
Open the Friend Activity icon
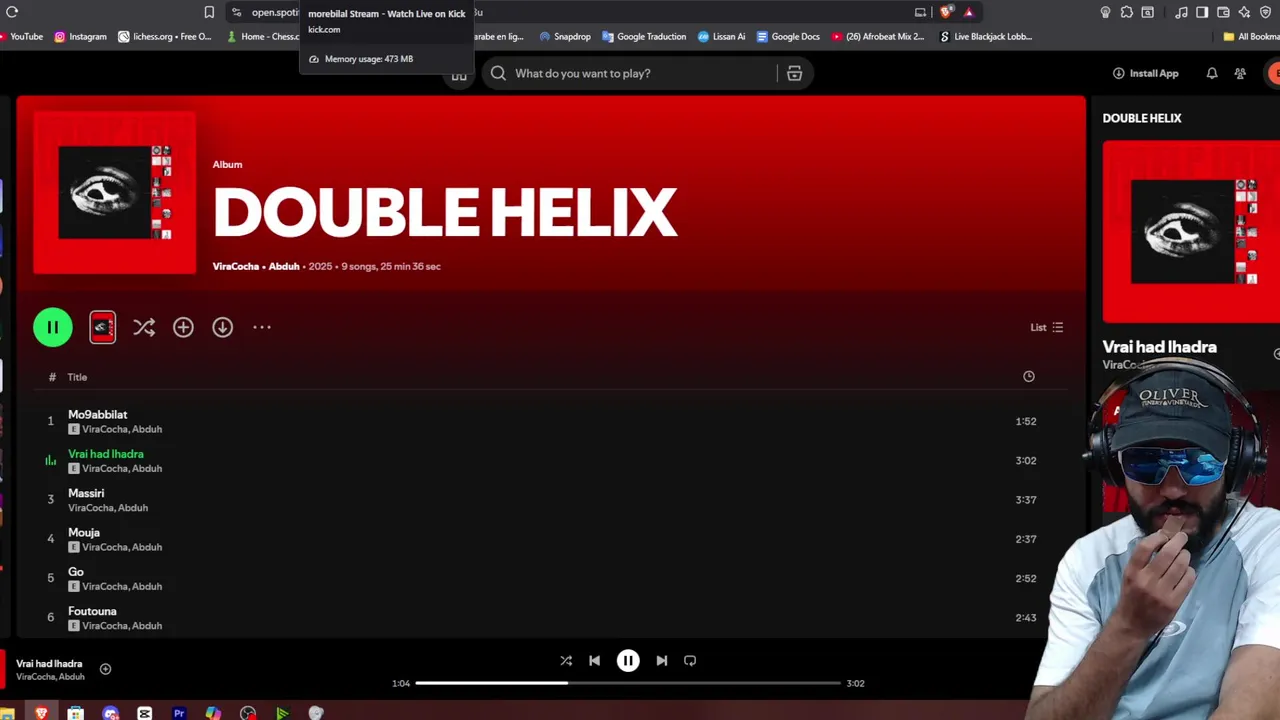point(1240,73)
